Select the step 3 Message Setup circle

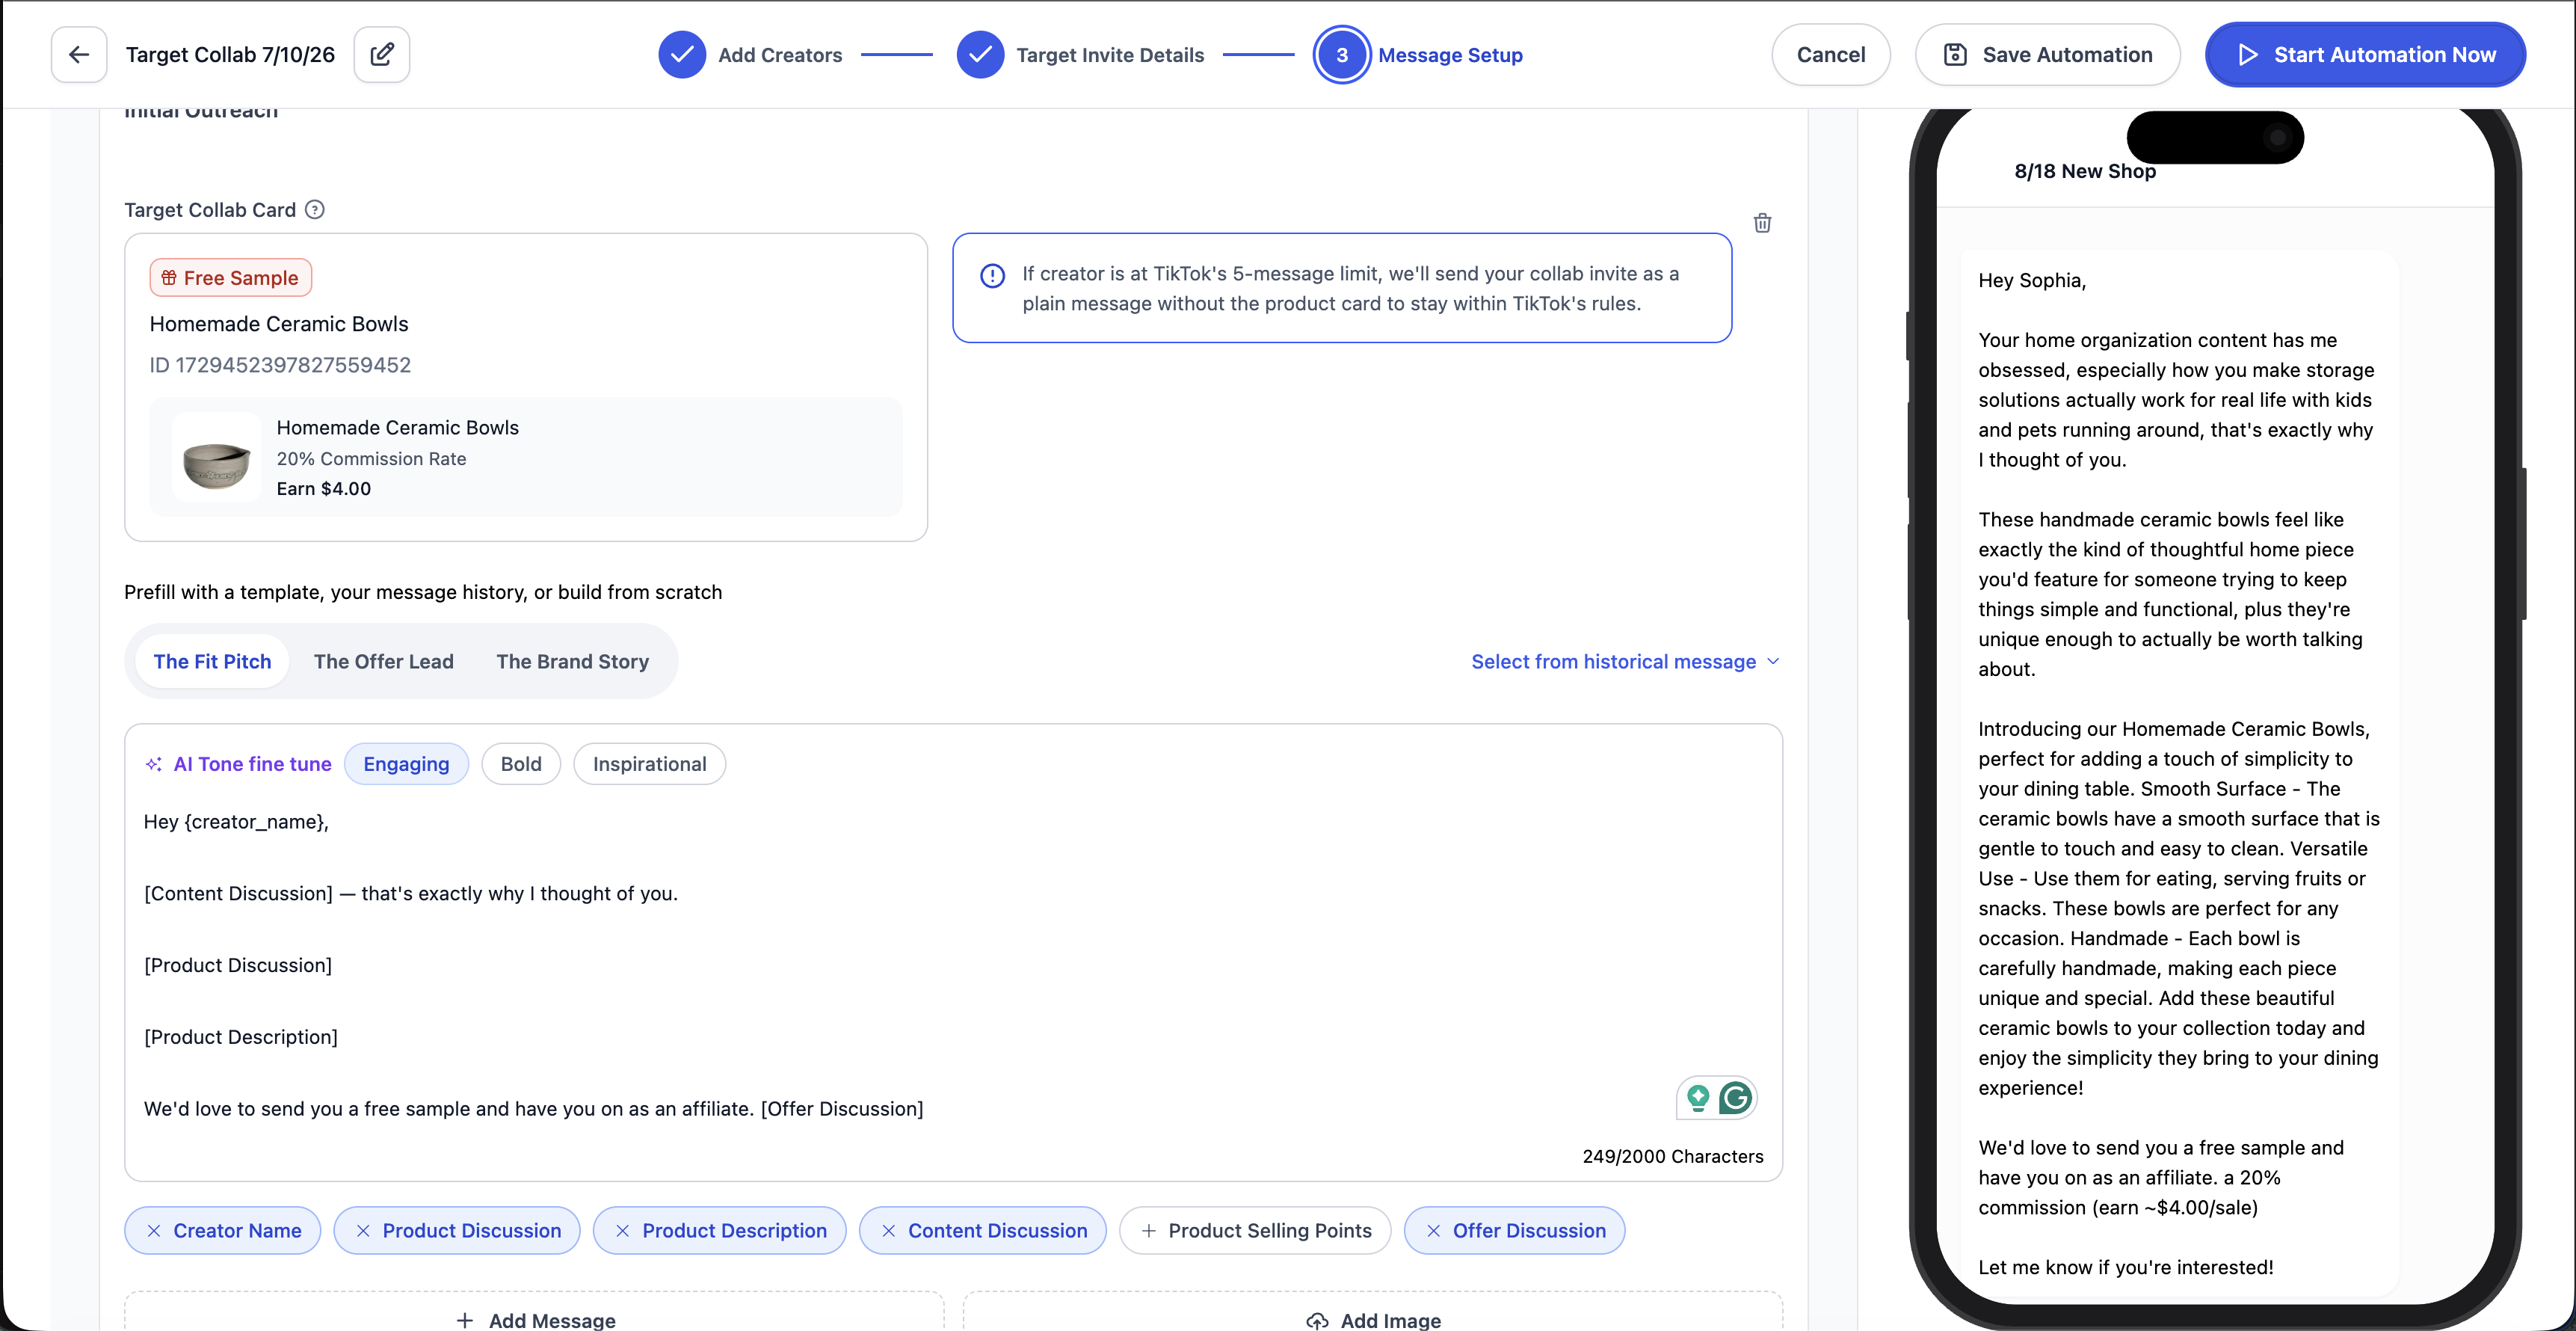click(x=1342, y=55)
